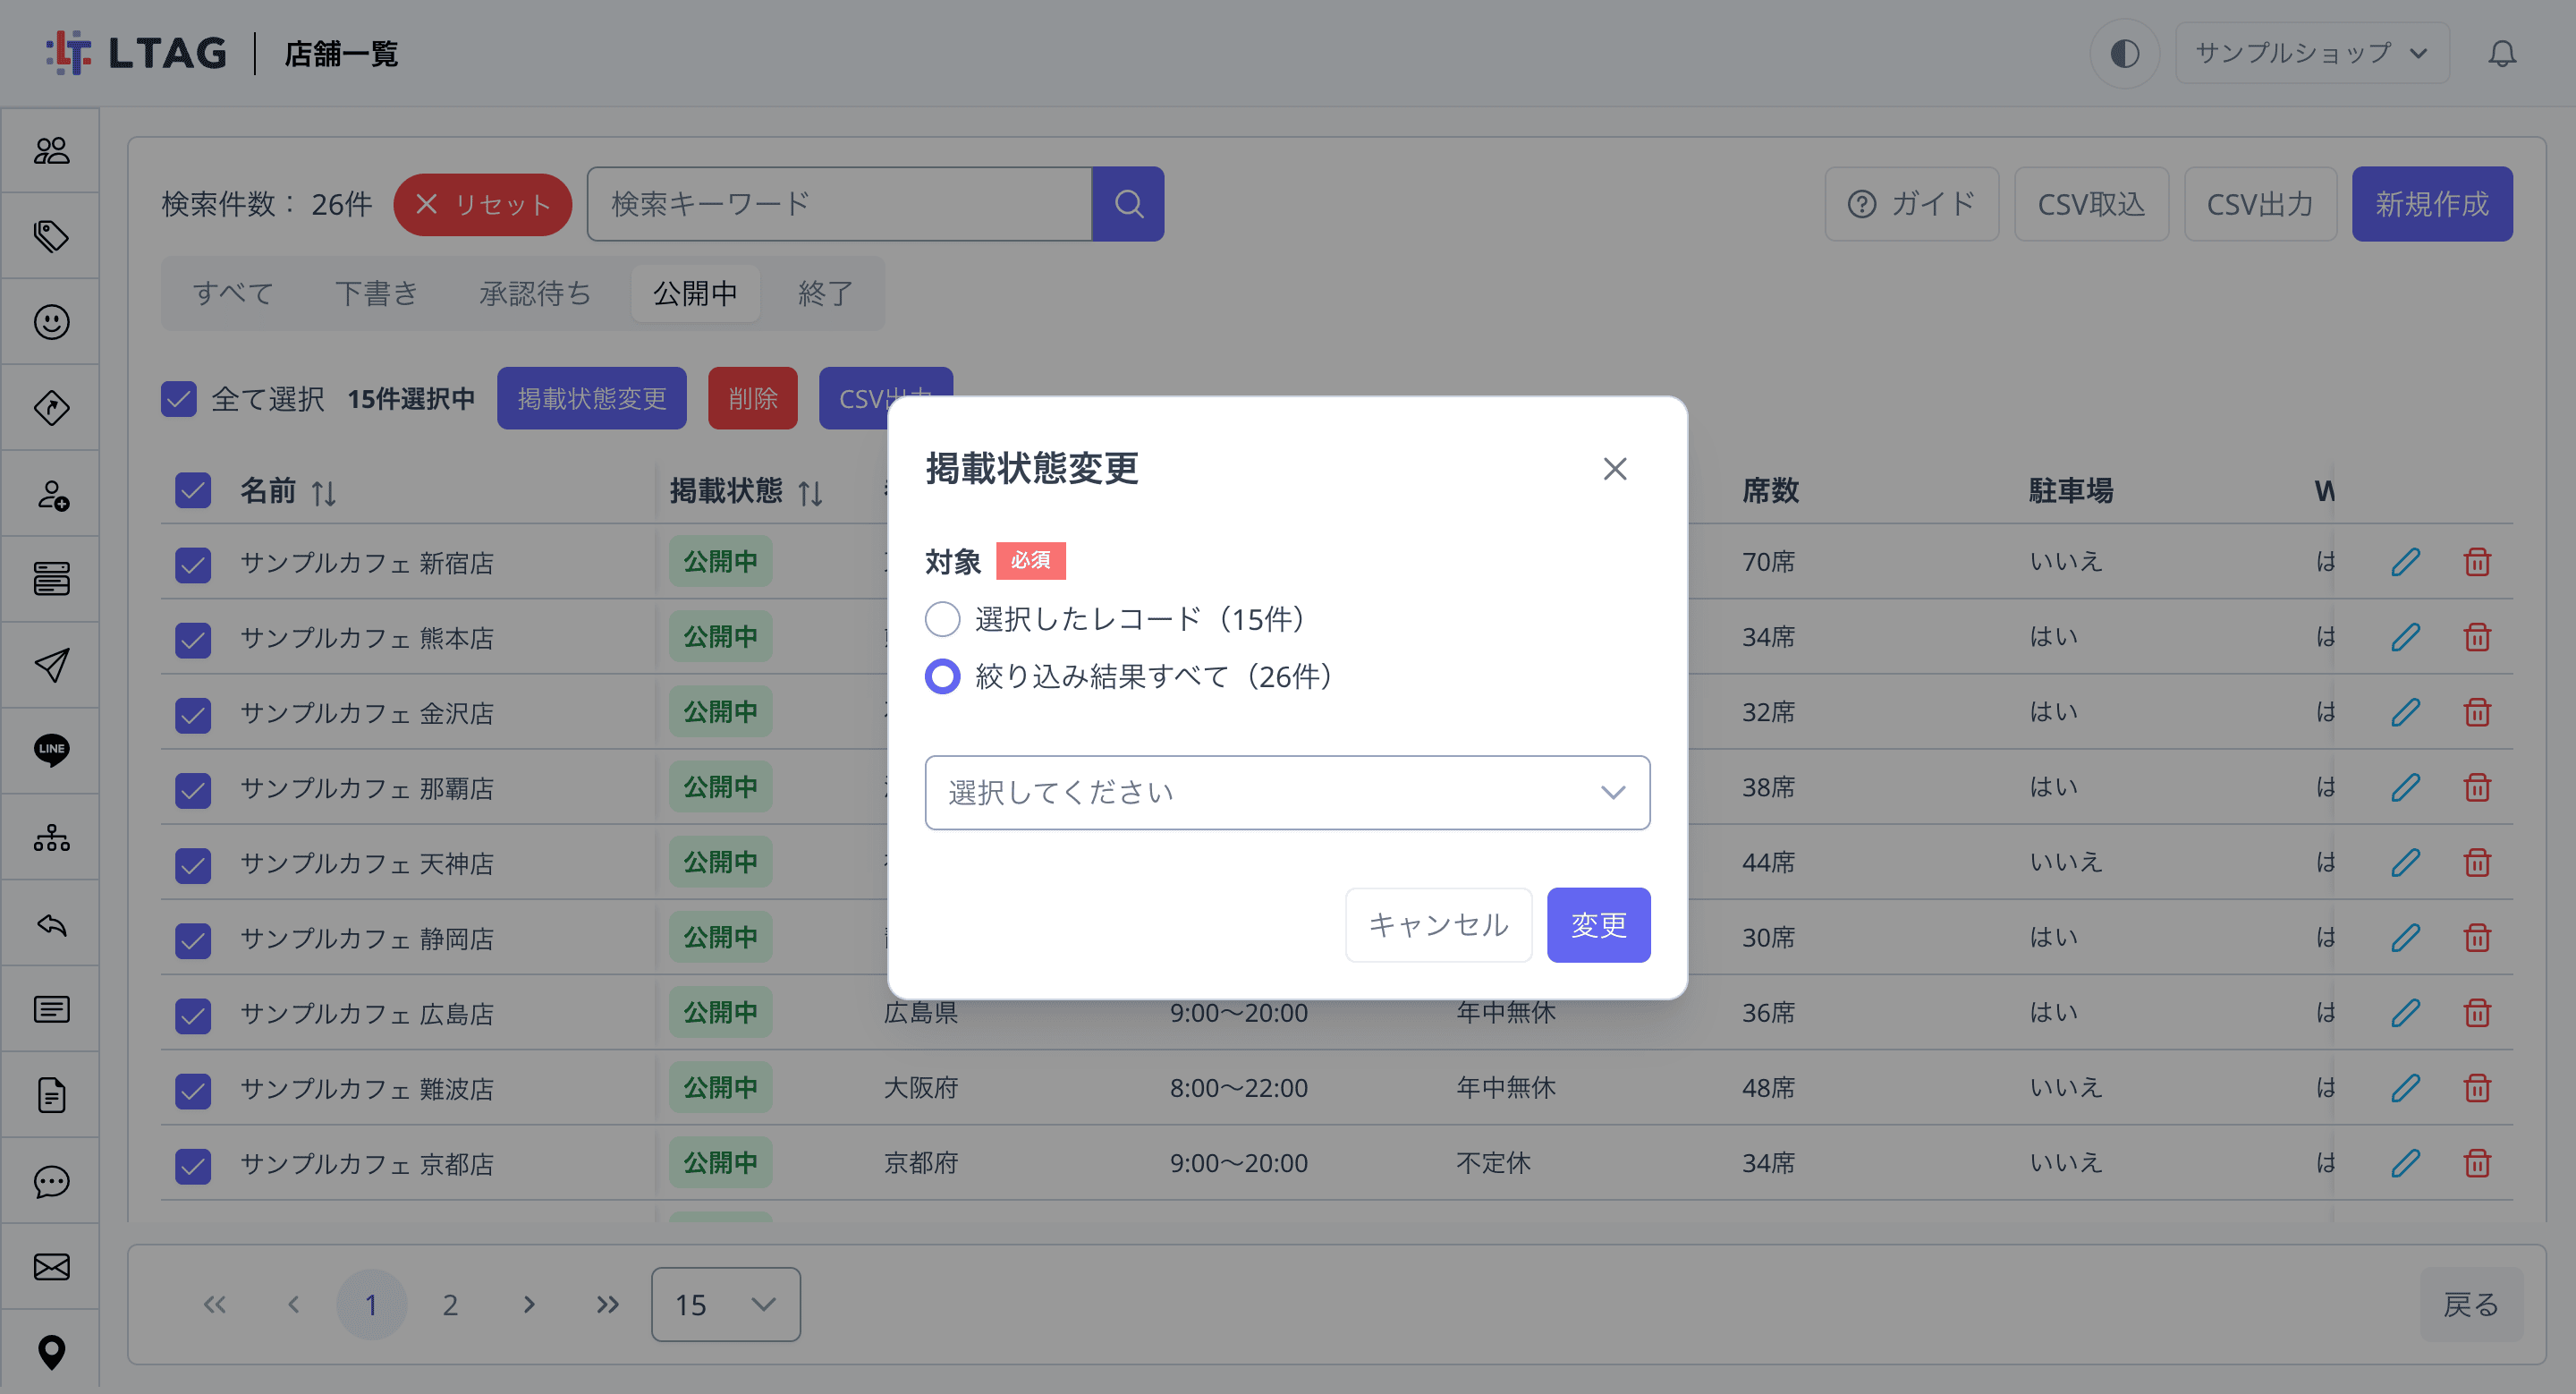This screenshot has width=2576, height=1394.
Task: Open the paper plane send icon
Action: click(51, 665)
